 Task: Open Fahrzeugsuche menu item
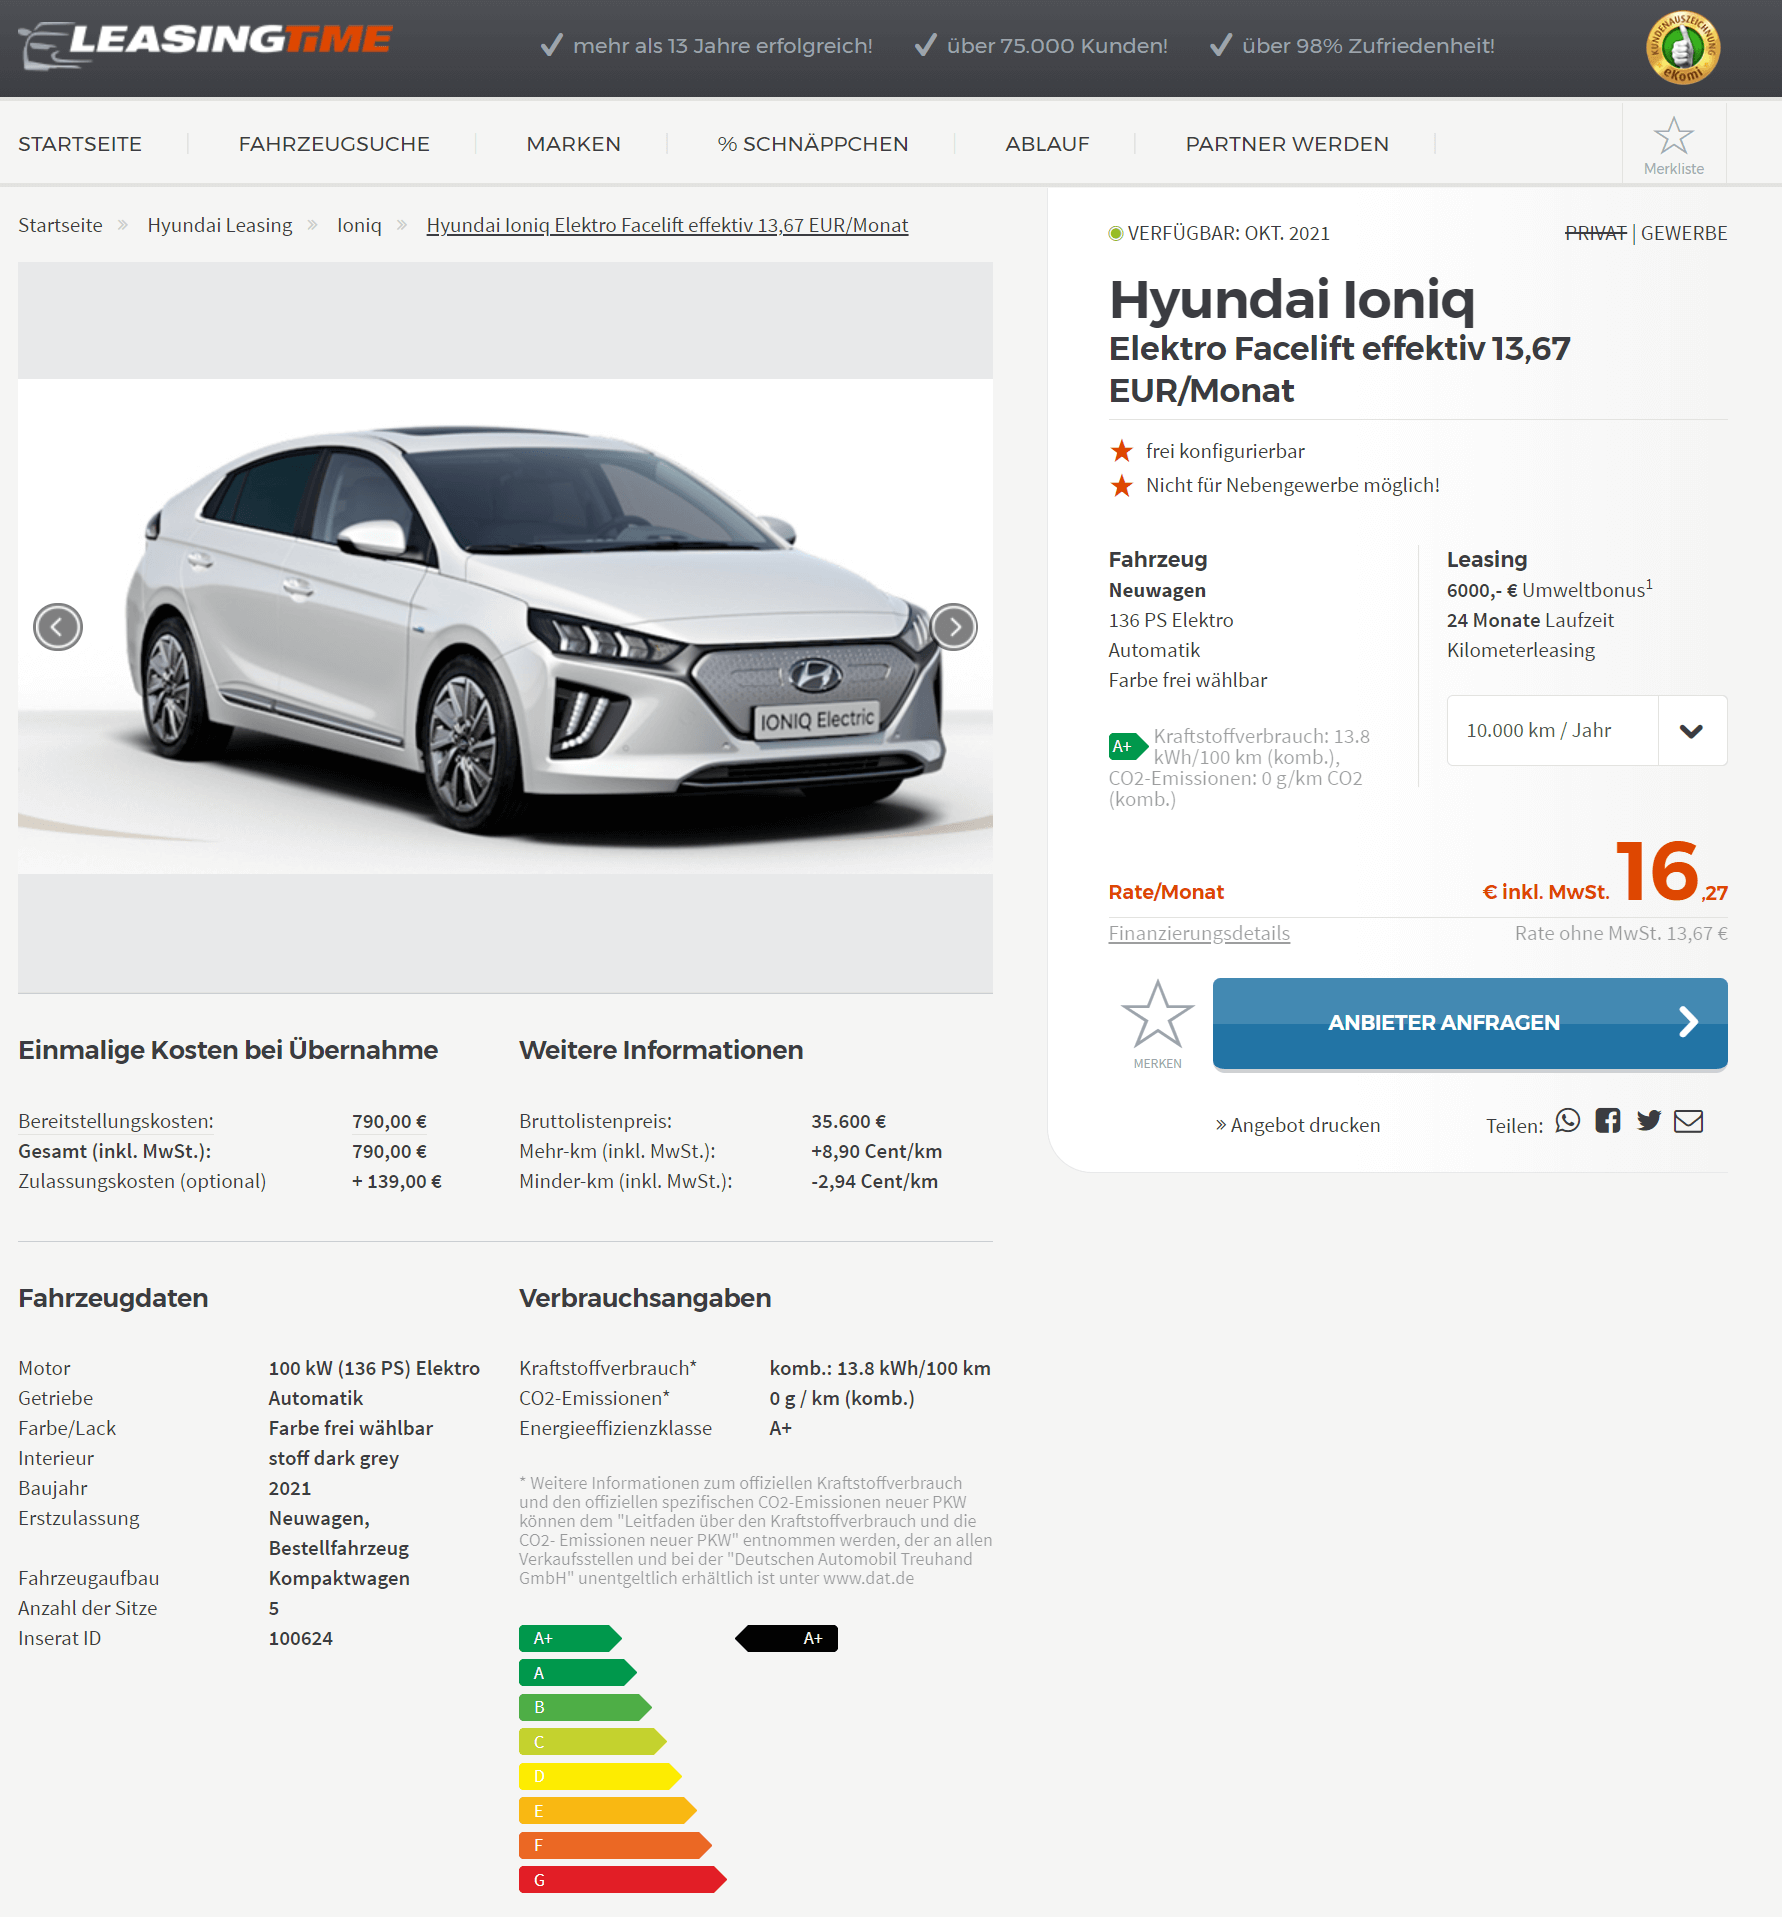coord(334,144)
